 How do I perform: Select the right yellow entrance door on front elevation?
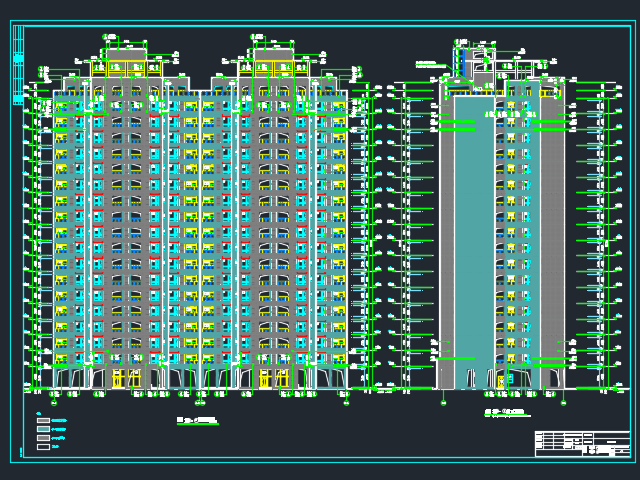click(x=274, y=378)
